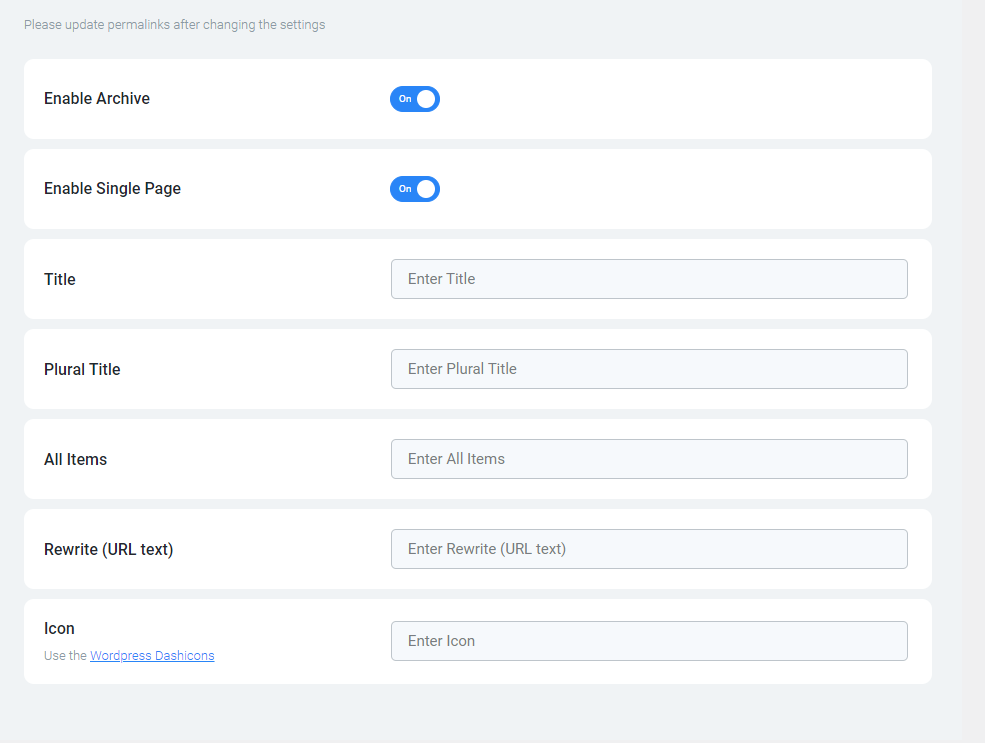Click the Enable Single Page label
985x743 pixels.
click(112, 188)
